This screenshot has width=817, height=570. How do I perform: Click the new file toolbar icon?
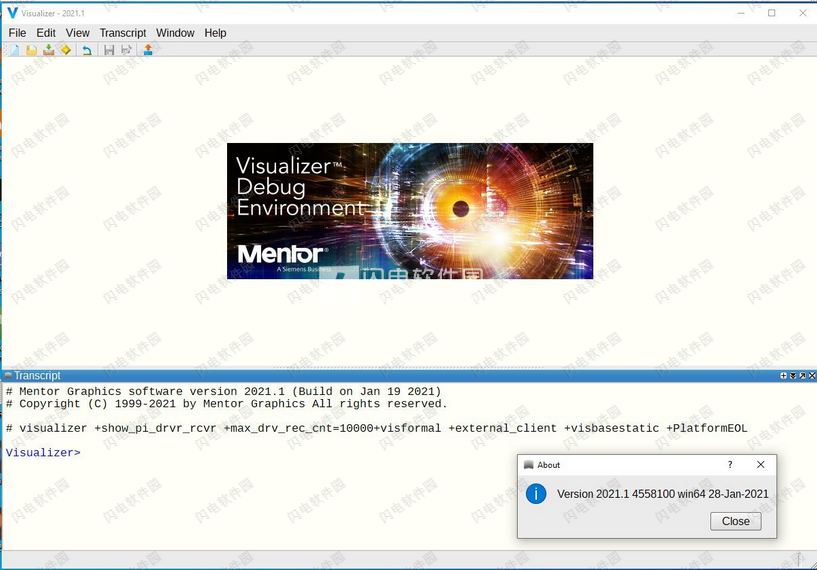15,50
